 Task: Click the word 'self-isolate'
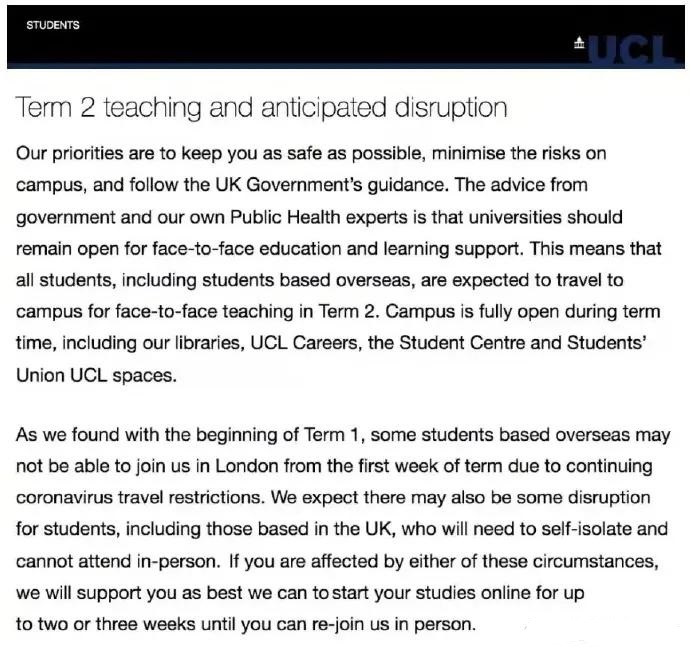(x=578, y=528)
